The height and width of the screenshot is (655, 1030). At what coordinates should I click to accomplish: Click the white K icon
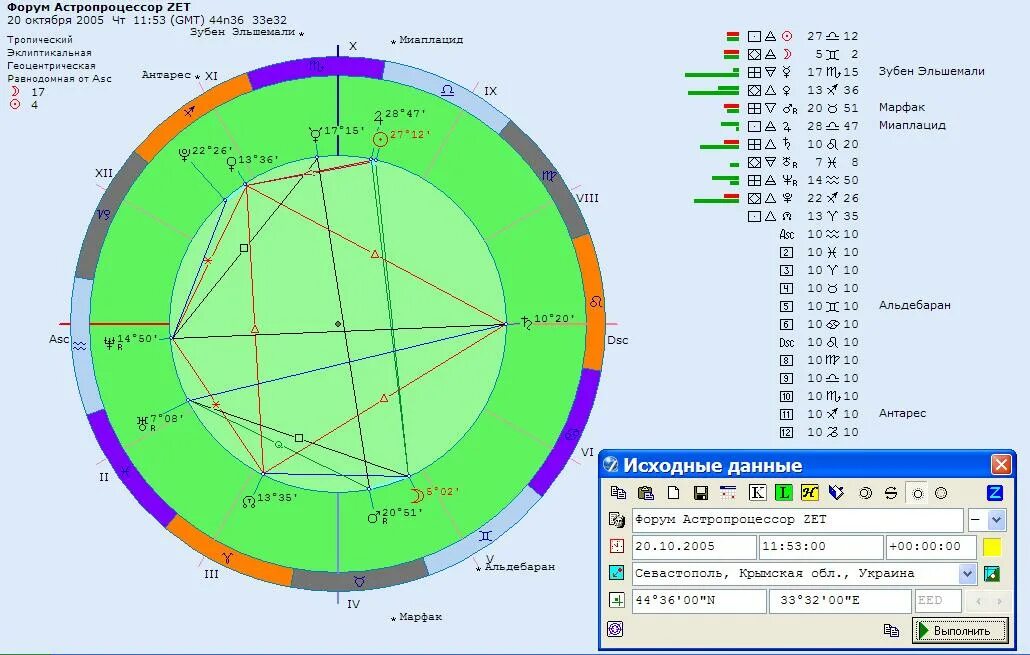click(x=757, y=493)
